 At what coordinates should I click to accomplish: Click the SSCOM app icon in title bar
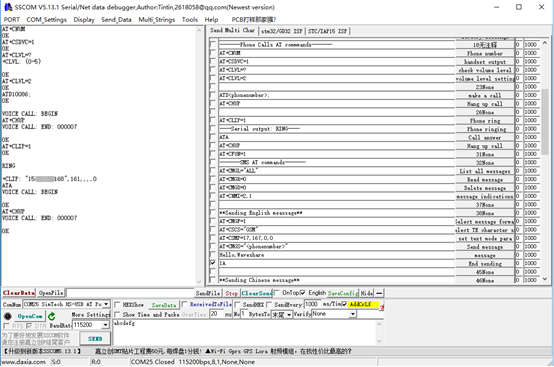point(8,7)
